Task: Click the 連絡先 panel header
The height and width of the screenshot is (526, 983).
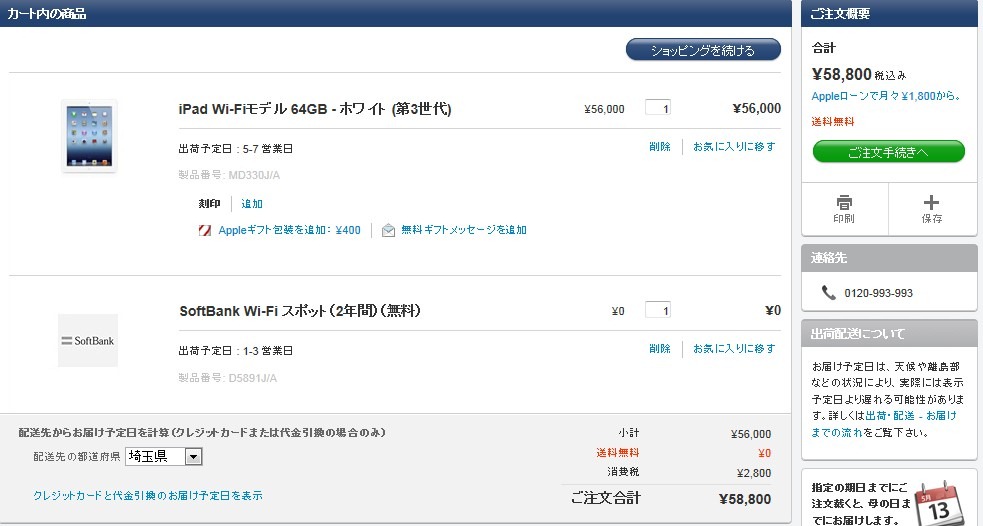Action: click(889, 258)
